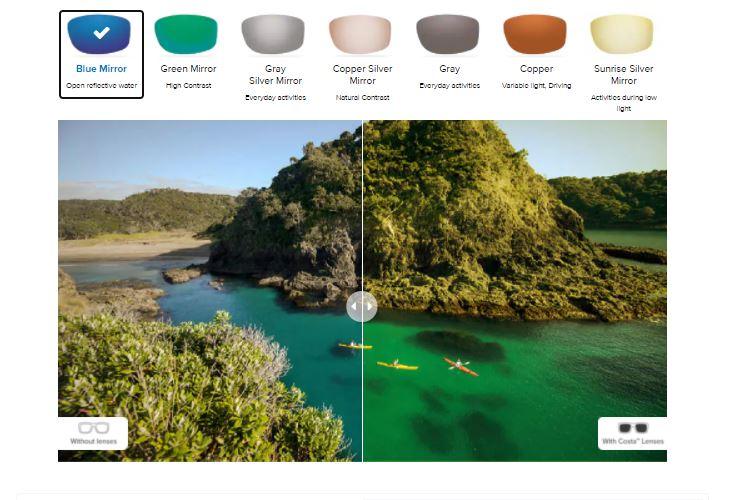Screen dimensions: 735x500
Task: Click the Blue Mirror label text
Action: pos(101,69)
